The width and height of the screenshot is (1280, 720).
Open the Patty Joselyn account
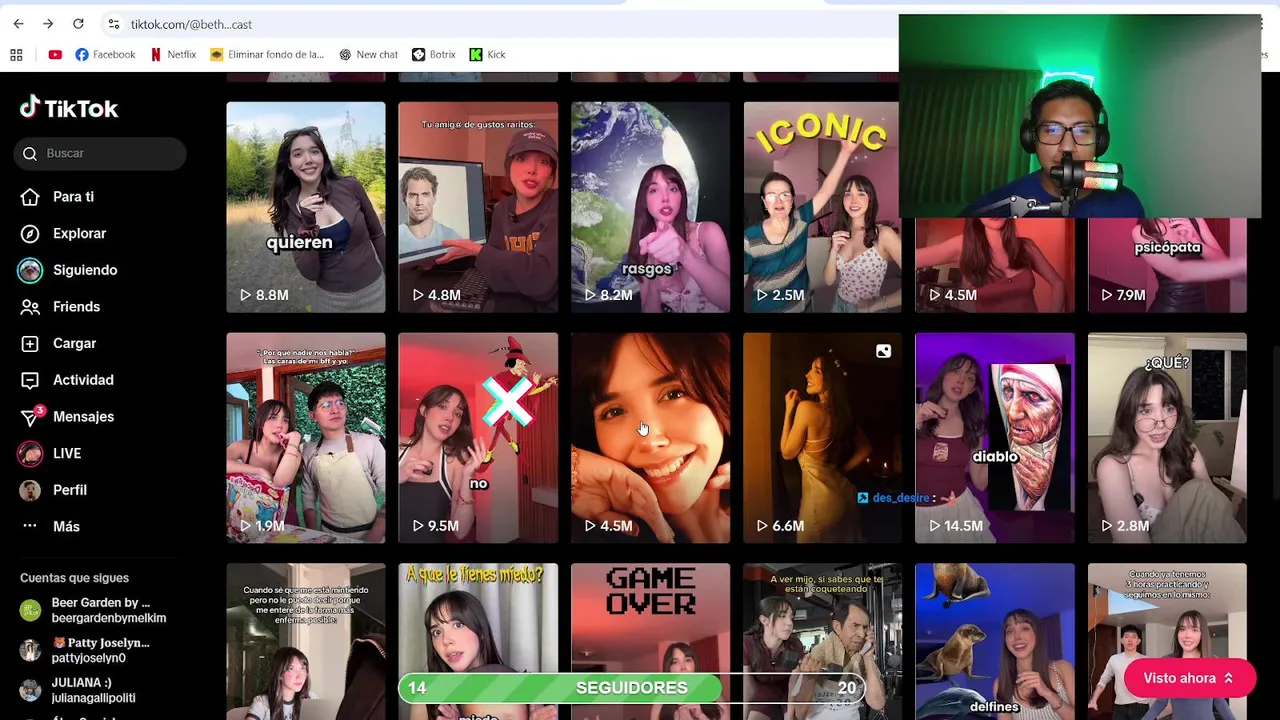tap(88, 650)
